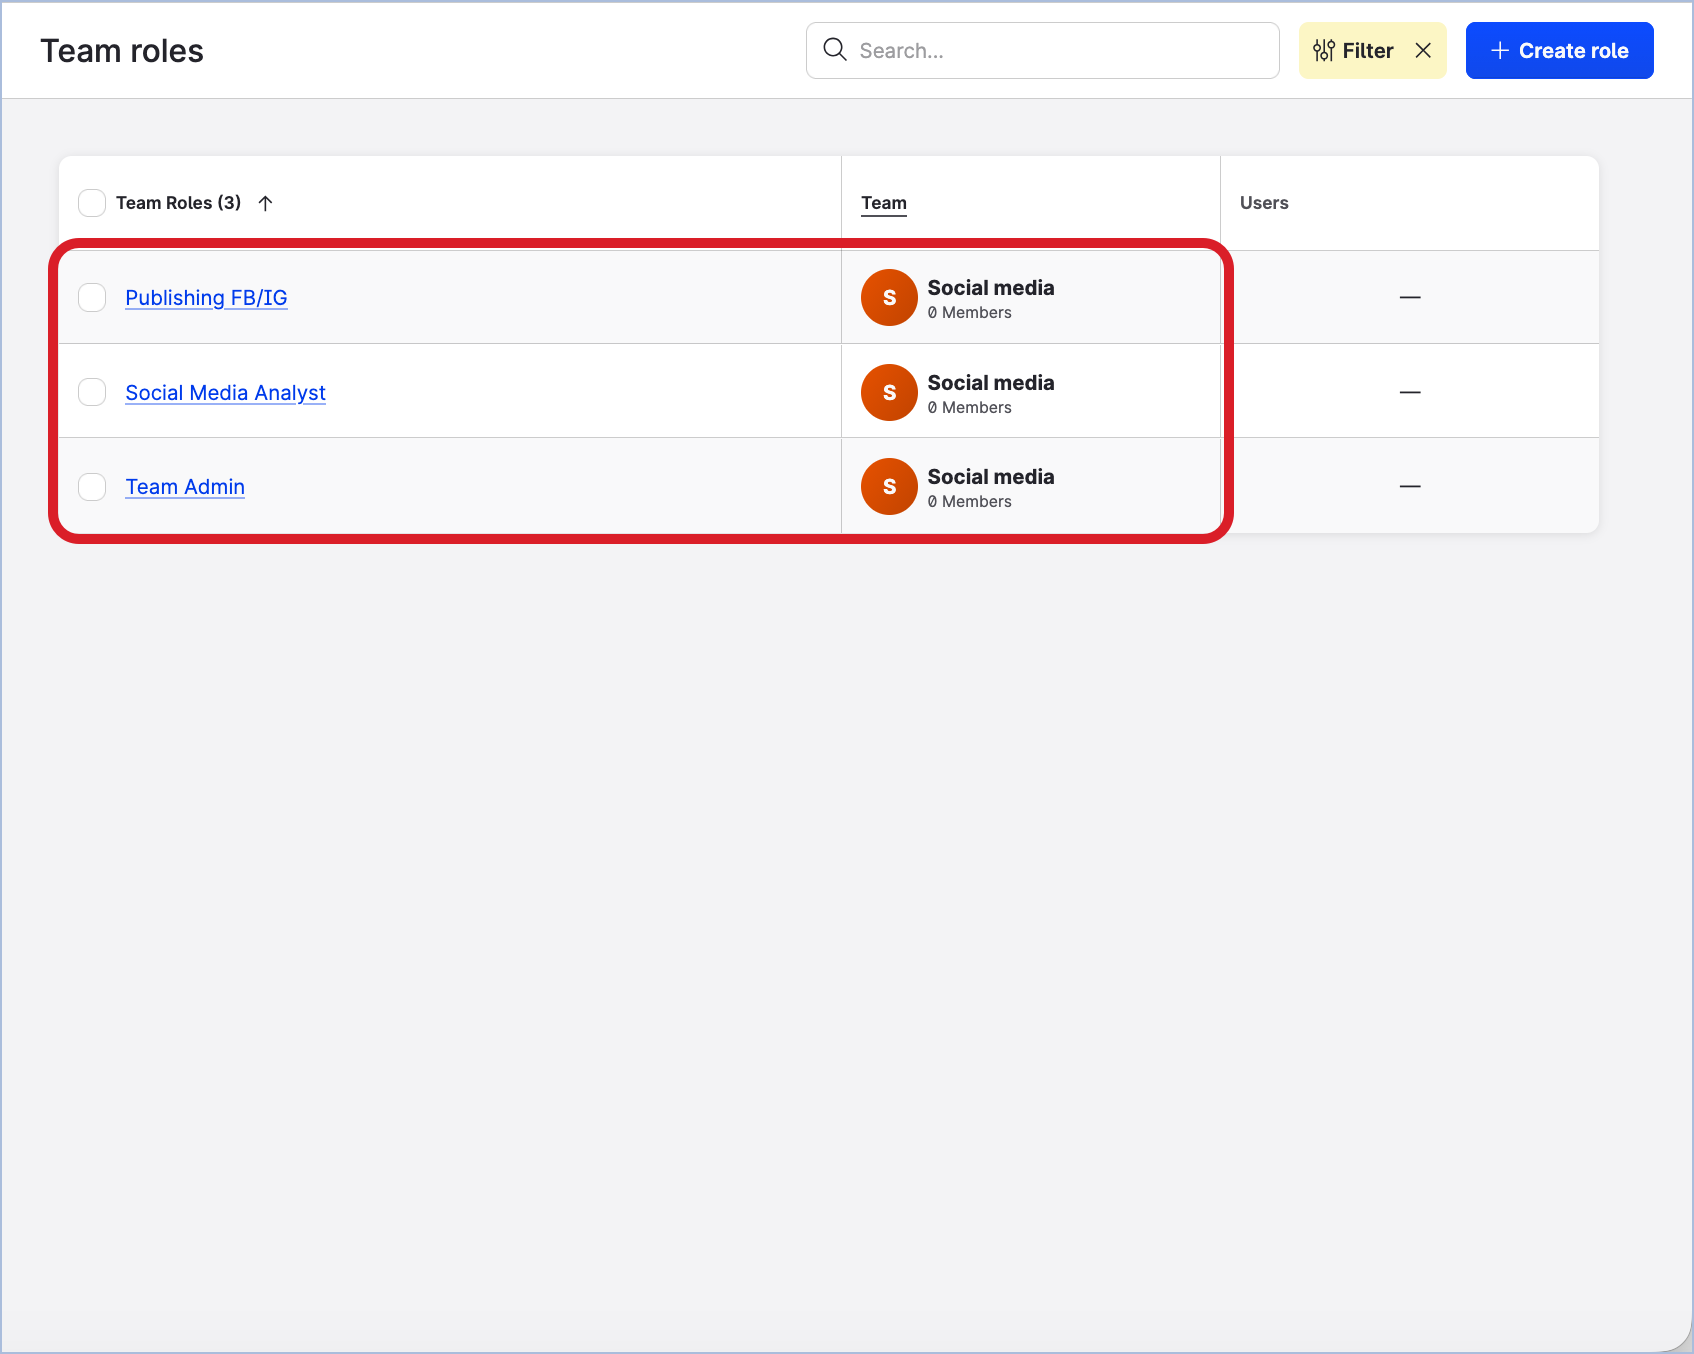This screenshot has width=1694, height=1354.
Task: Click Social media avatar in Social Media Analyst row
Action: 889,393
